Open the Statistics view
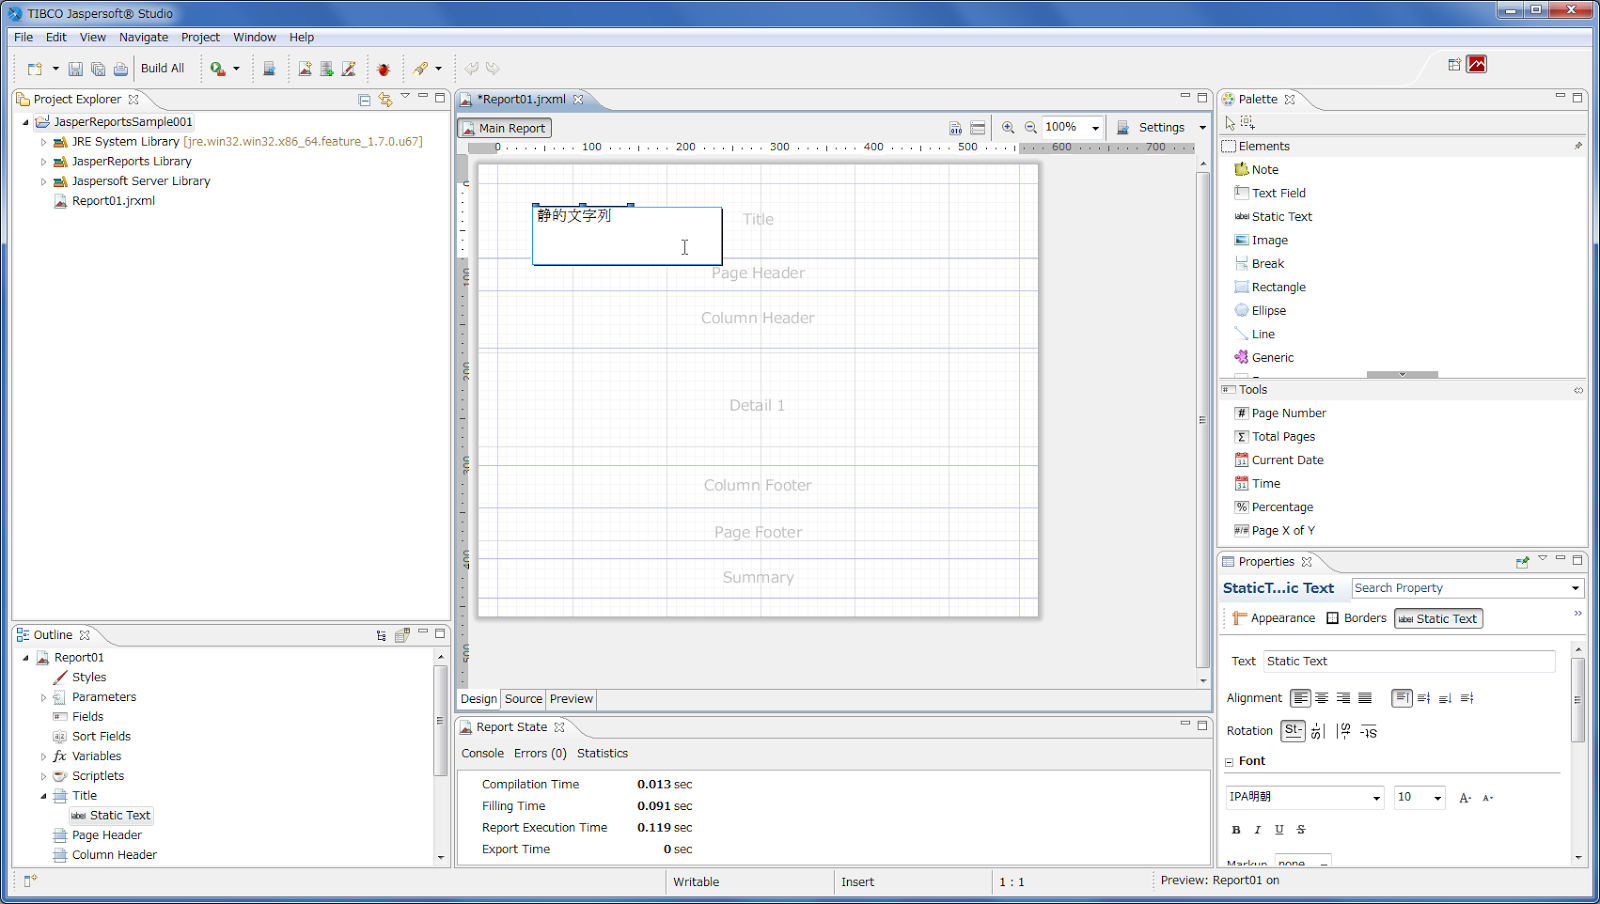1600x904 pixels. [x=602, y=753]
